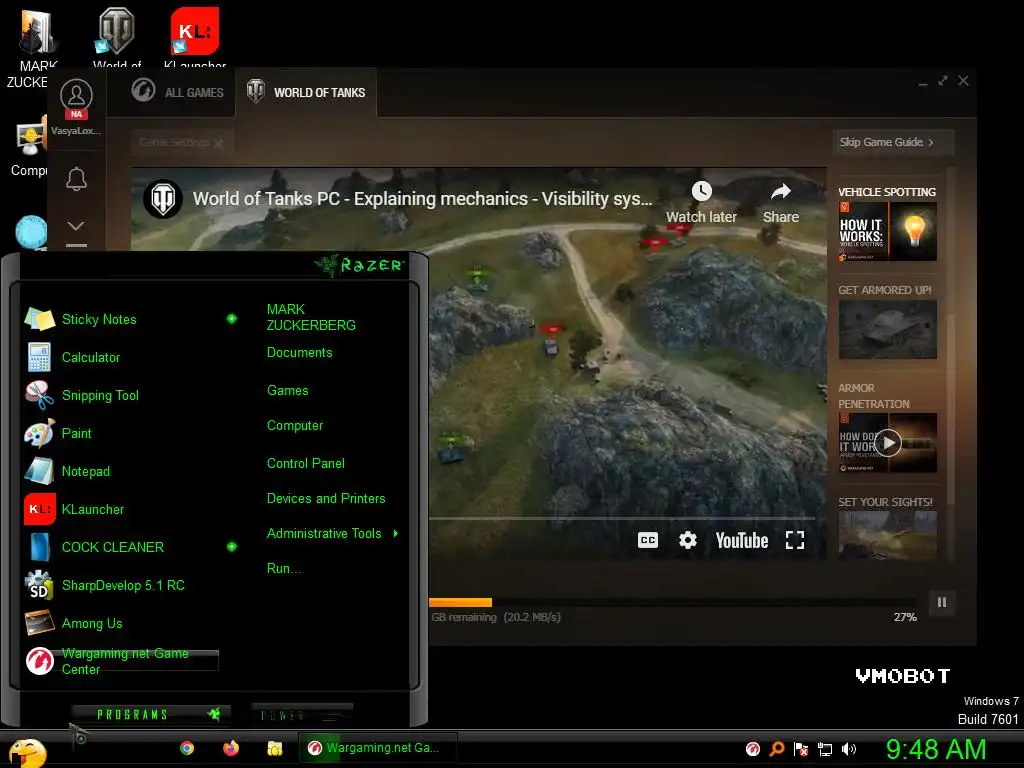Click the World of Tanks channel logo

point(163,199)
